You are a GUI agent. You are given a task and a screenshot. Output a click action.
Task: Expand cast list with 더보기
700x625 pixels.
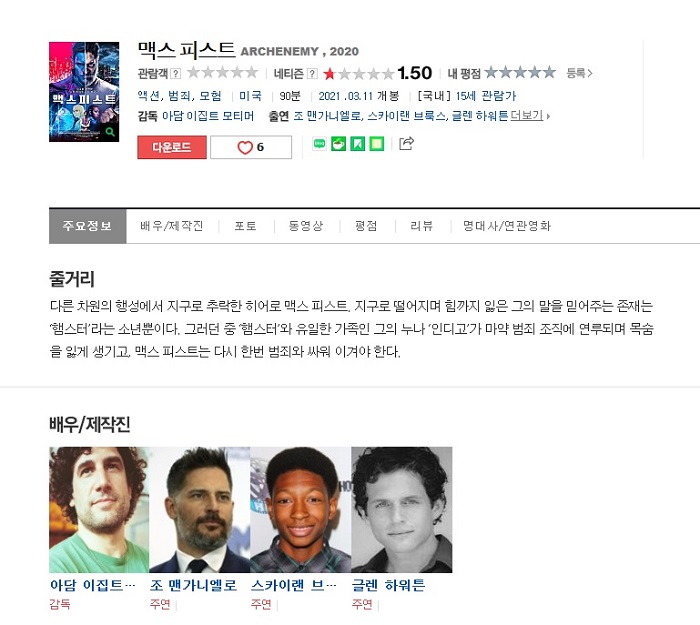[x=530, y=116]
